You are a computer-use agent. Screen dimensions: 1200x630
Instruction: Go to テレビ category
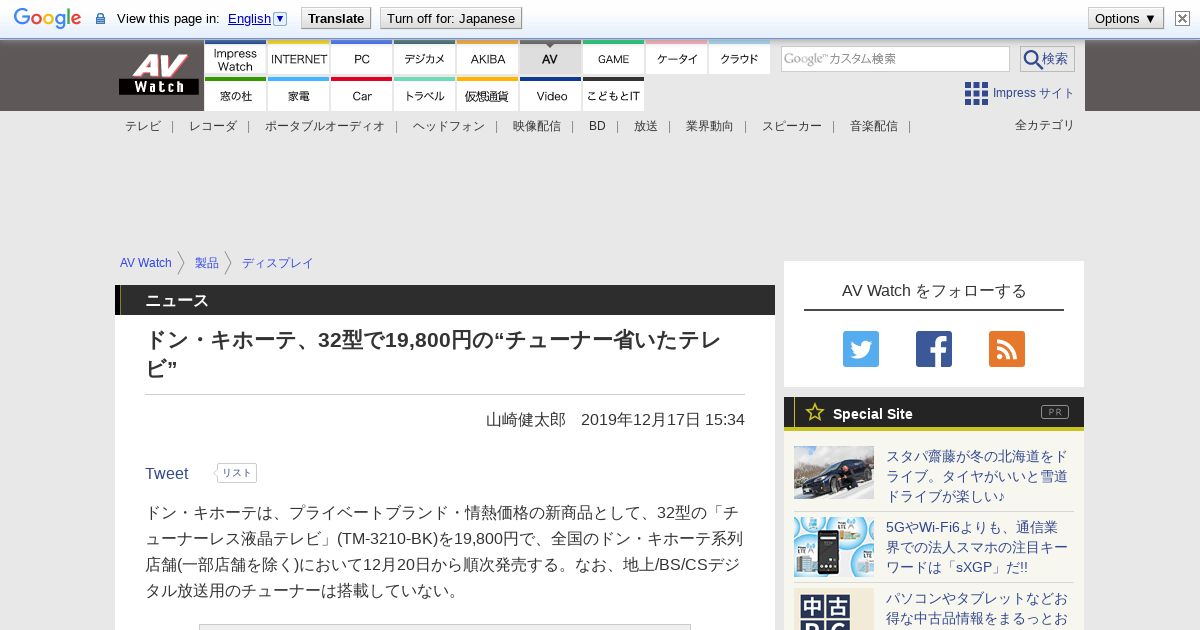[x=143, y=126]
